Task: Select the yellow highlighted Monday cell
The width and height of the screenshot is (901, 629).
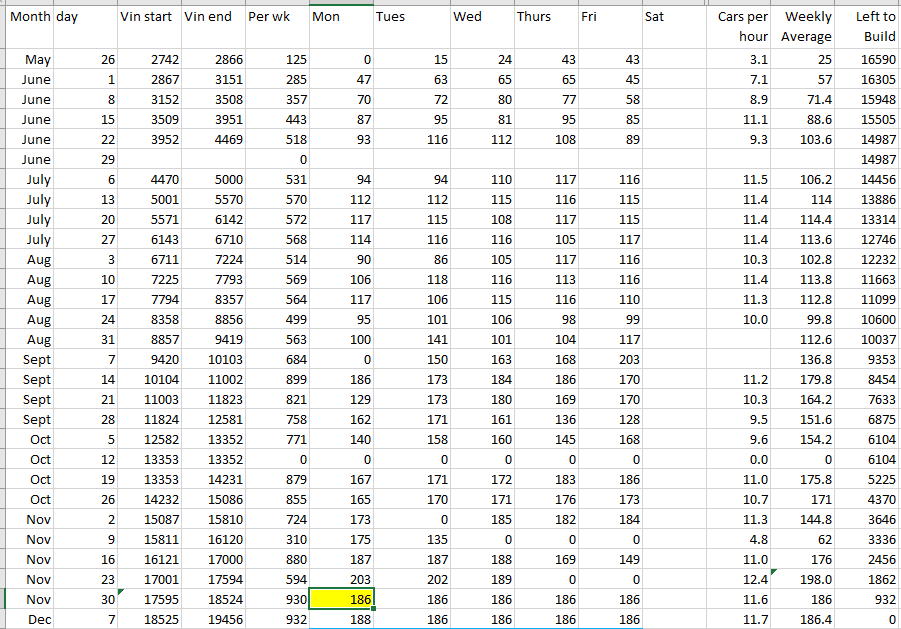Action: coord(340,599)
